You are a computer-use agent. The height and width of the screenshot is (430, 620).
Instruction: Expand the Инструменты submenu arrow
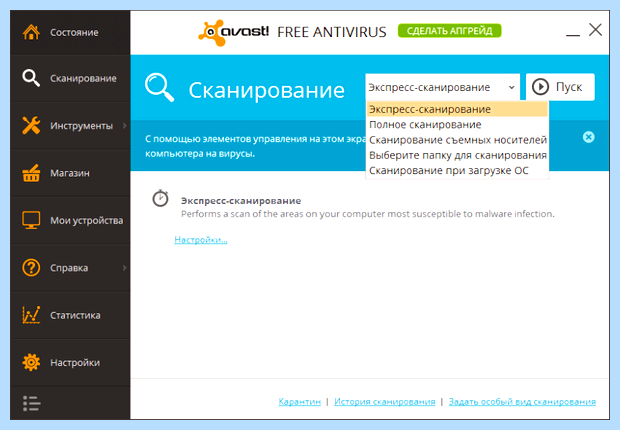point(125,125)
